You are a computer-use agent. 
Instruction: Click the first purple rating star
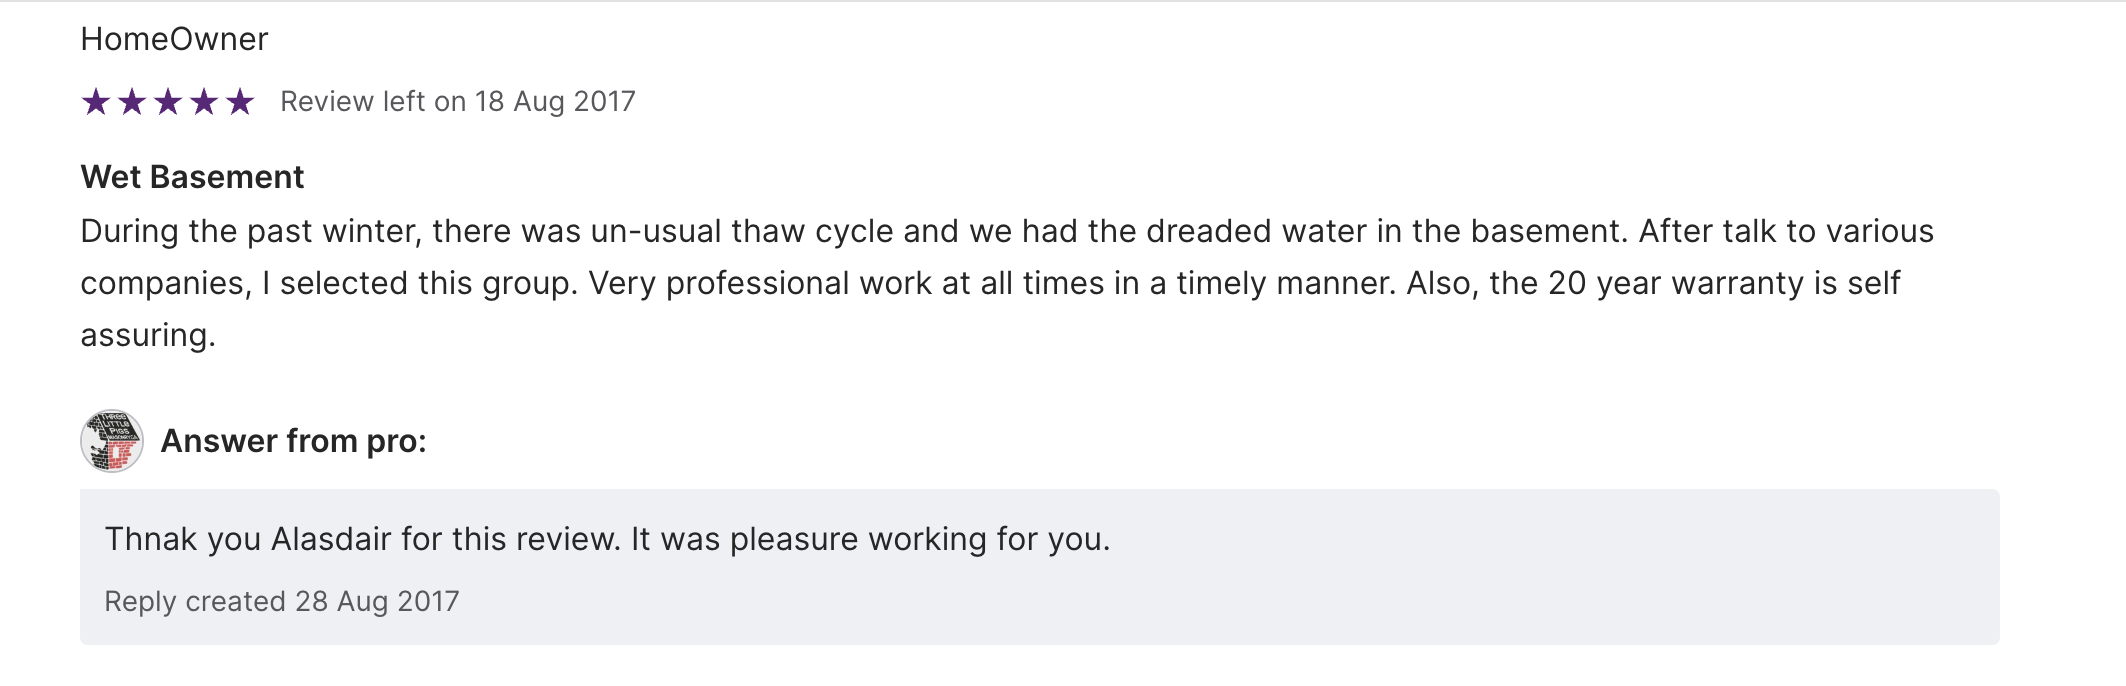tap(96, 102)
